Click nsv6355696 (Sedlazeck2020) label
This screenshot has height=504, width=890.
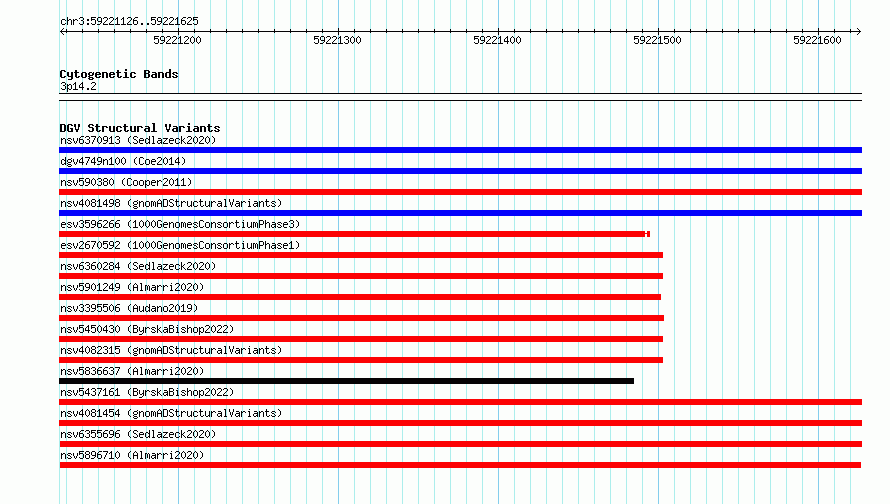tap(138, 434)
